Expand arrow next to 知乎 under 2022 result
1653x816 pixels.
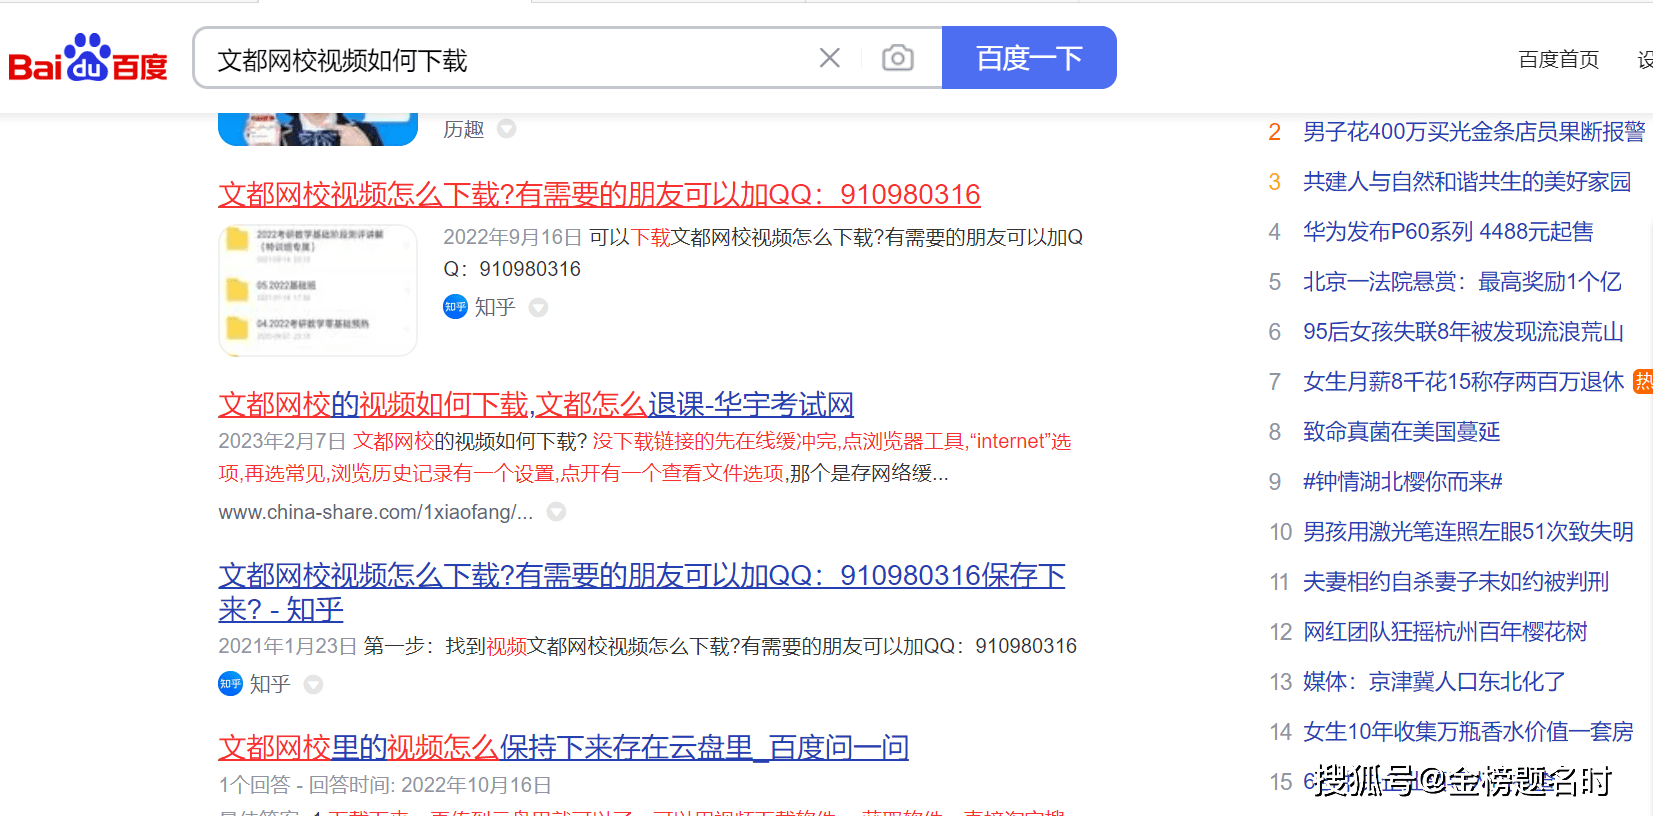538,308
